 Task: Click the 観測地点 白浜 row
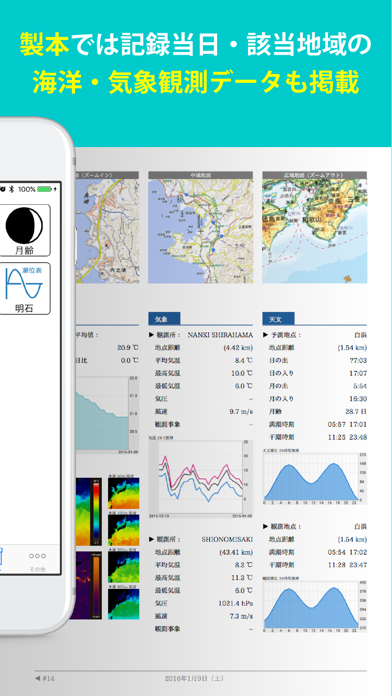(315, 526)
